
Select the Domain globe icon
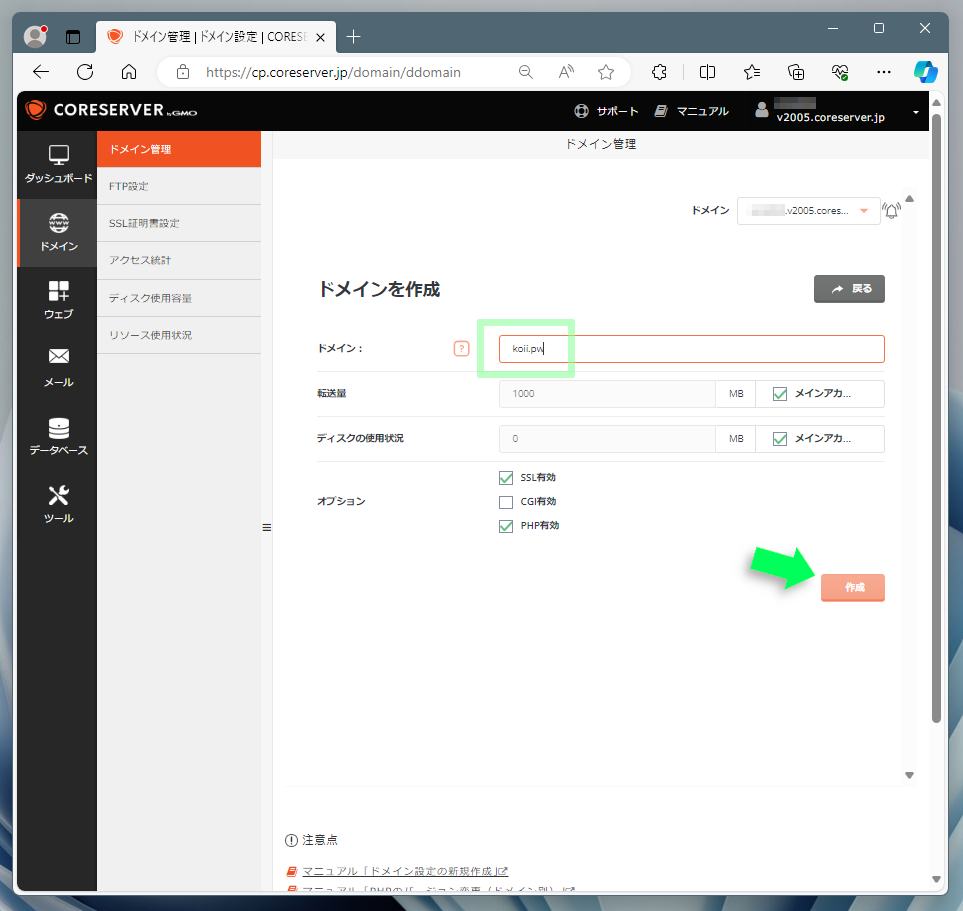[x=58, y=223]
